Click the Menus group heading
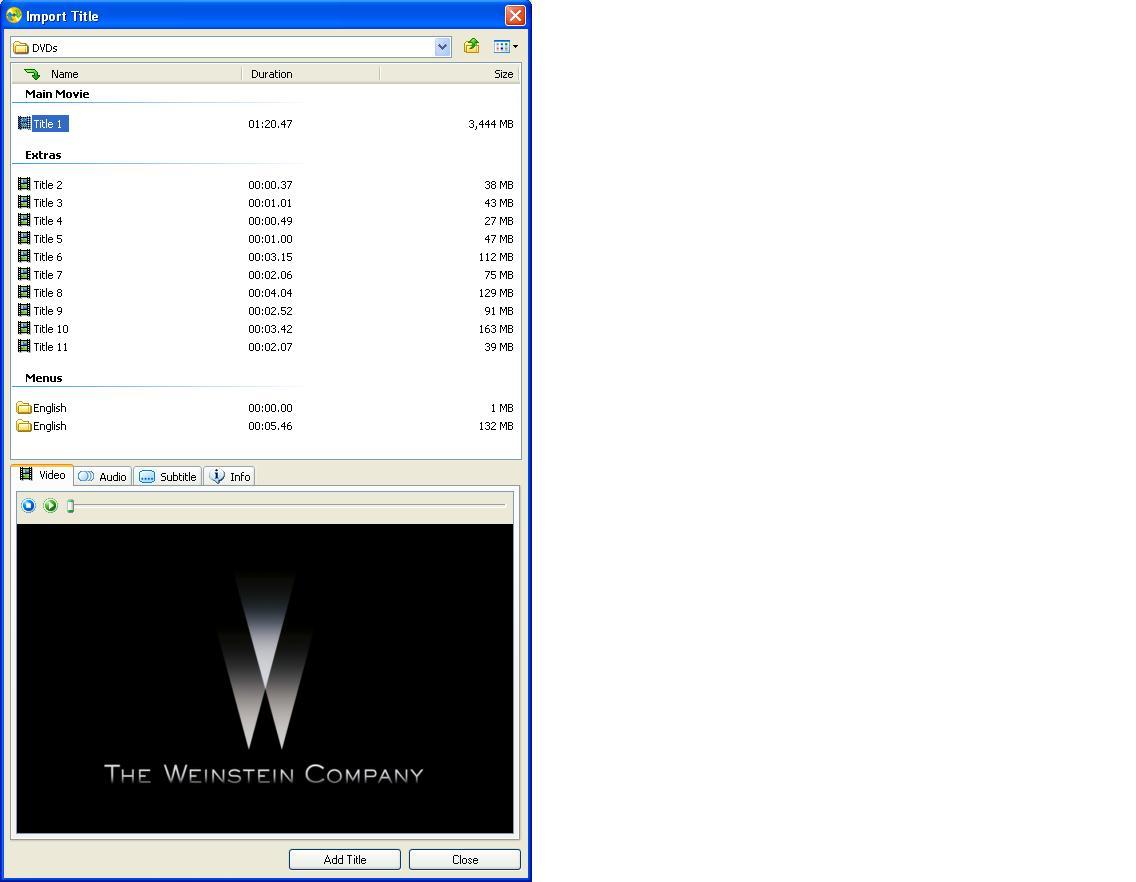Screen dimensions: 1136x882 [x=43, y=378]
